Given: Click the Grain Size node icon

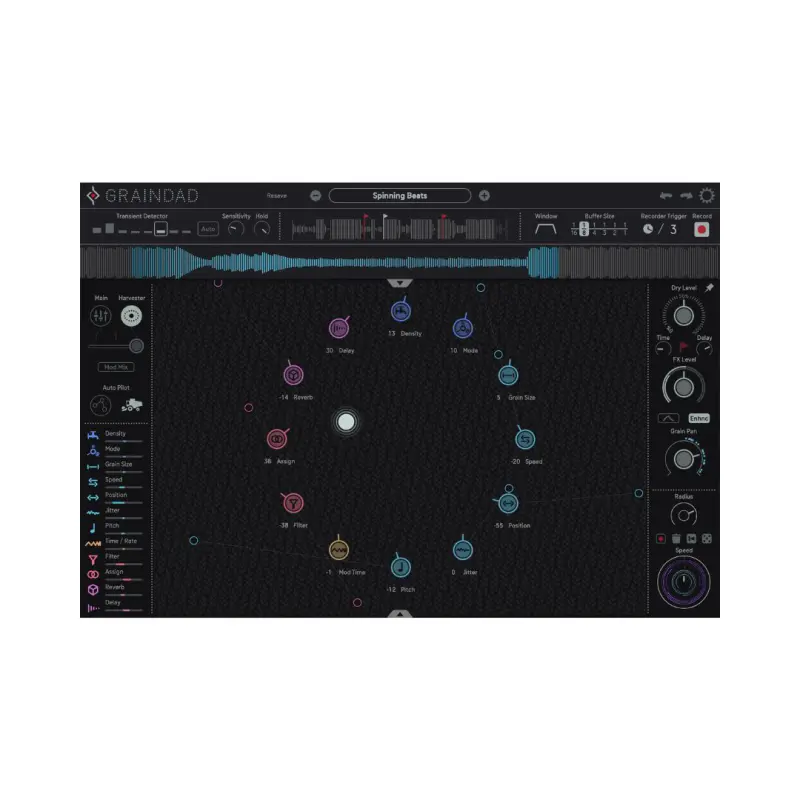Looking at the screenshot, I should coord(508,376).
